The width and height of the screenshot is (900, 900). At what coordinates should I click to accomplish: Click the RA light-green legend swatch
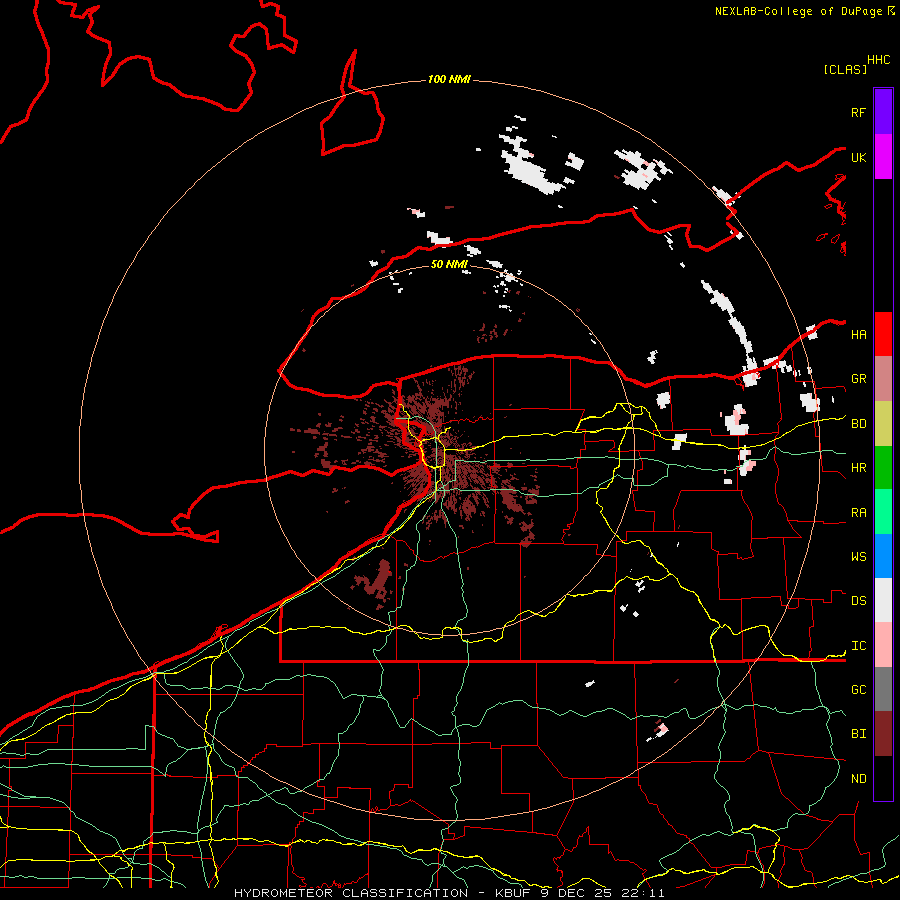(883, 512)
